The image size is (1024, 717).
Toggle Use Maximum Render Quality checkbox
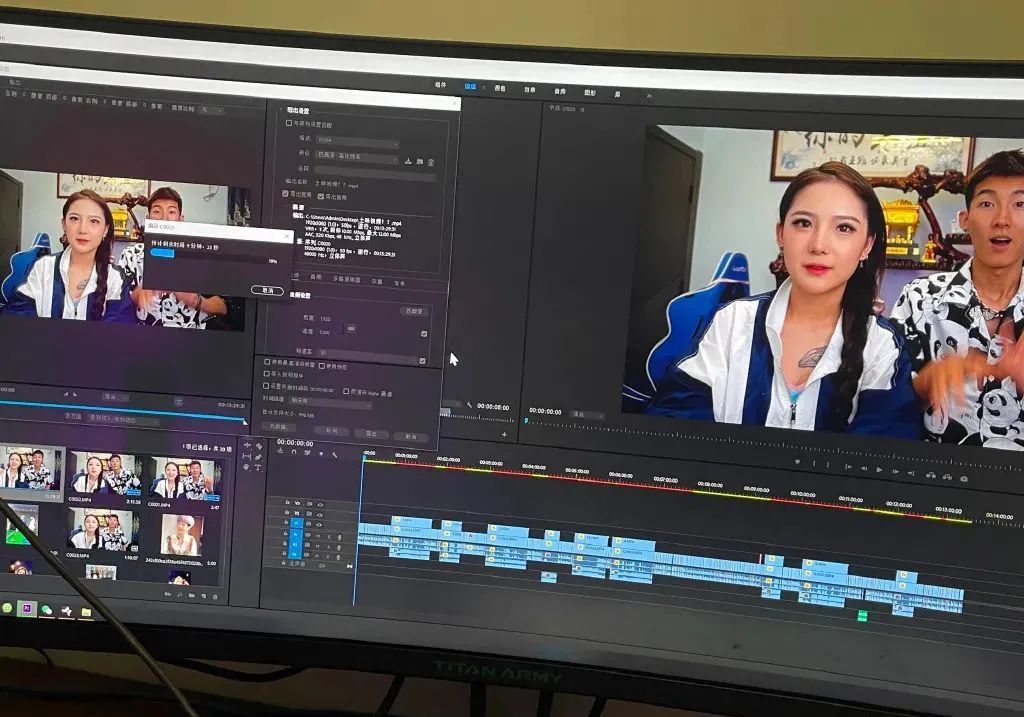click(x=266, y=362)
